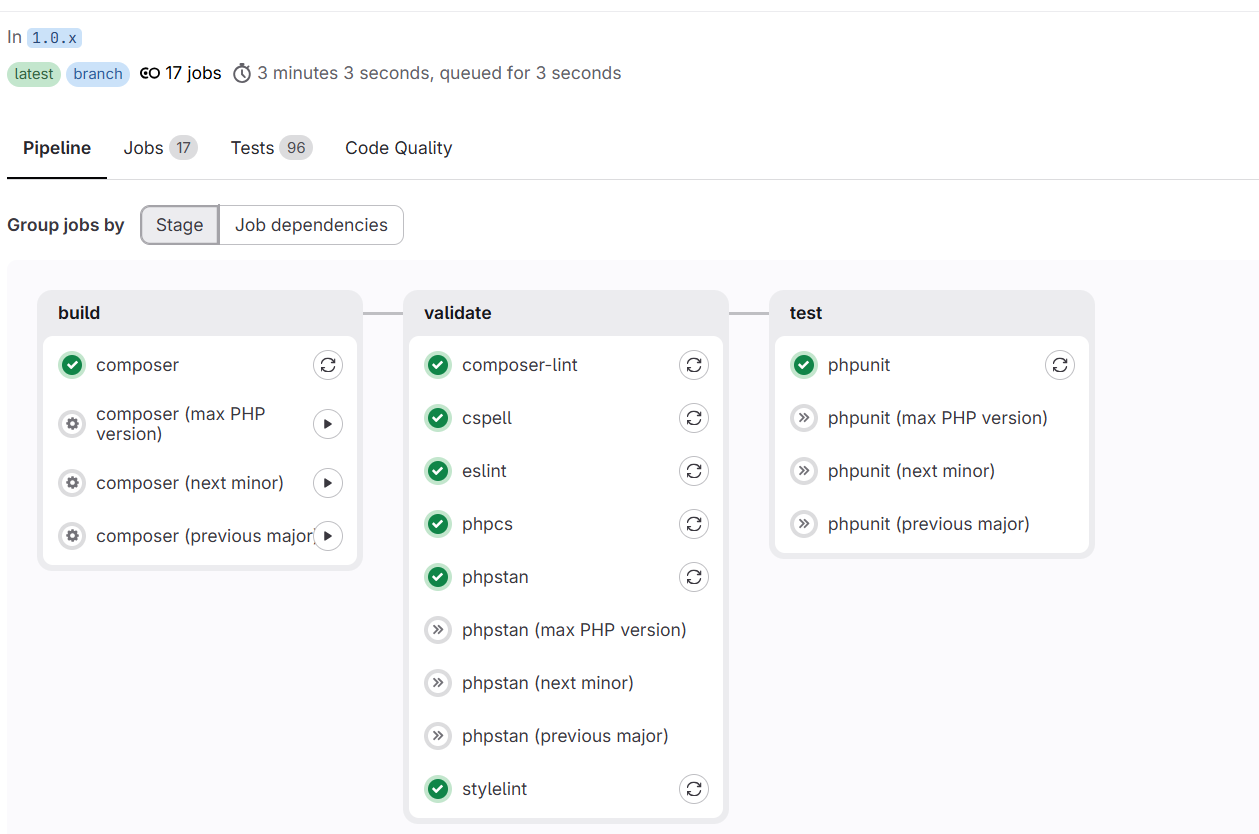Screen dimensions: 1259x834
Task: Open the phpunit (previous major) job
Action: (929, 524)
